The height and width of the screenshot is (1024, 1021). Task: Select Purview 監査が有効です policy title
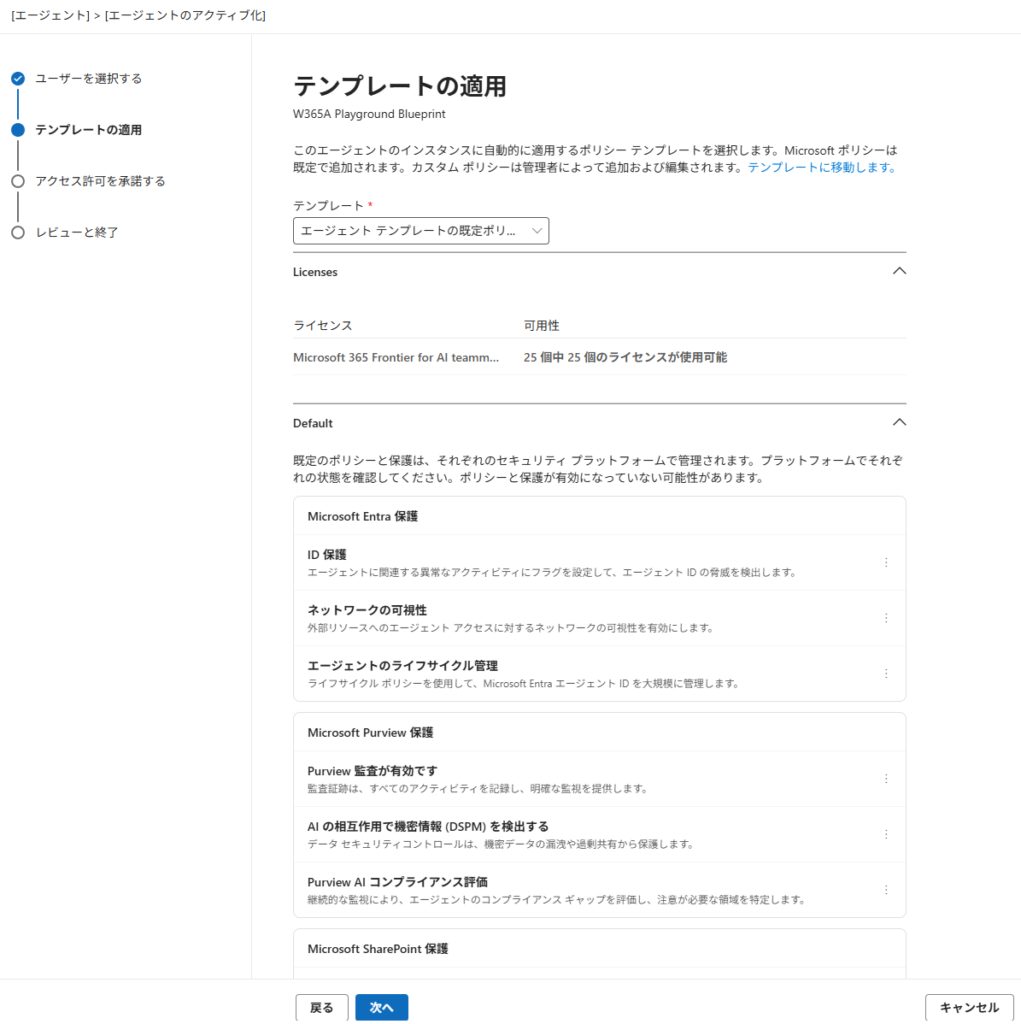click(x=372, y=771)
